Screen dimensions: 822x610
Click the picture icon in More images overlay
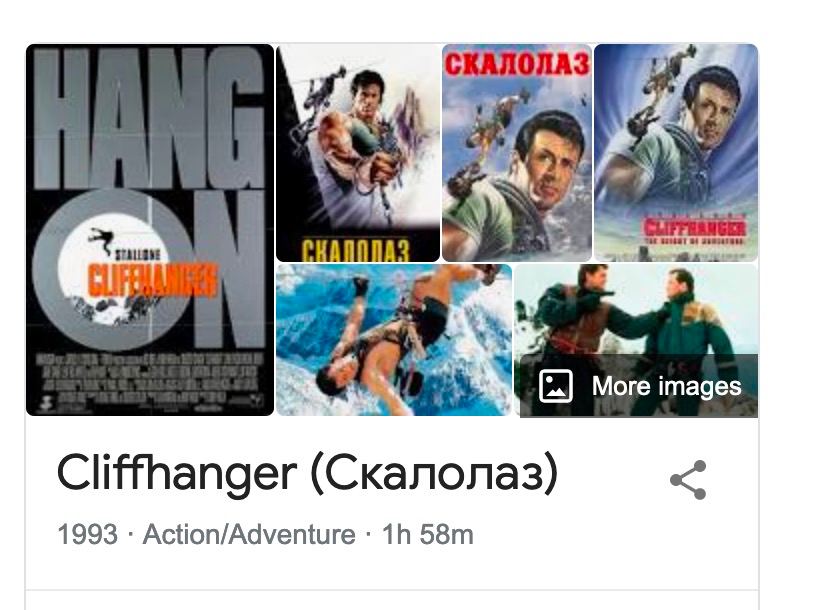(x=555, y=386)
